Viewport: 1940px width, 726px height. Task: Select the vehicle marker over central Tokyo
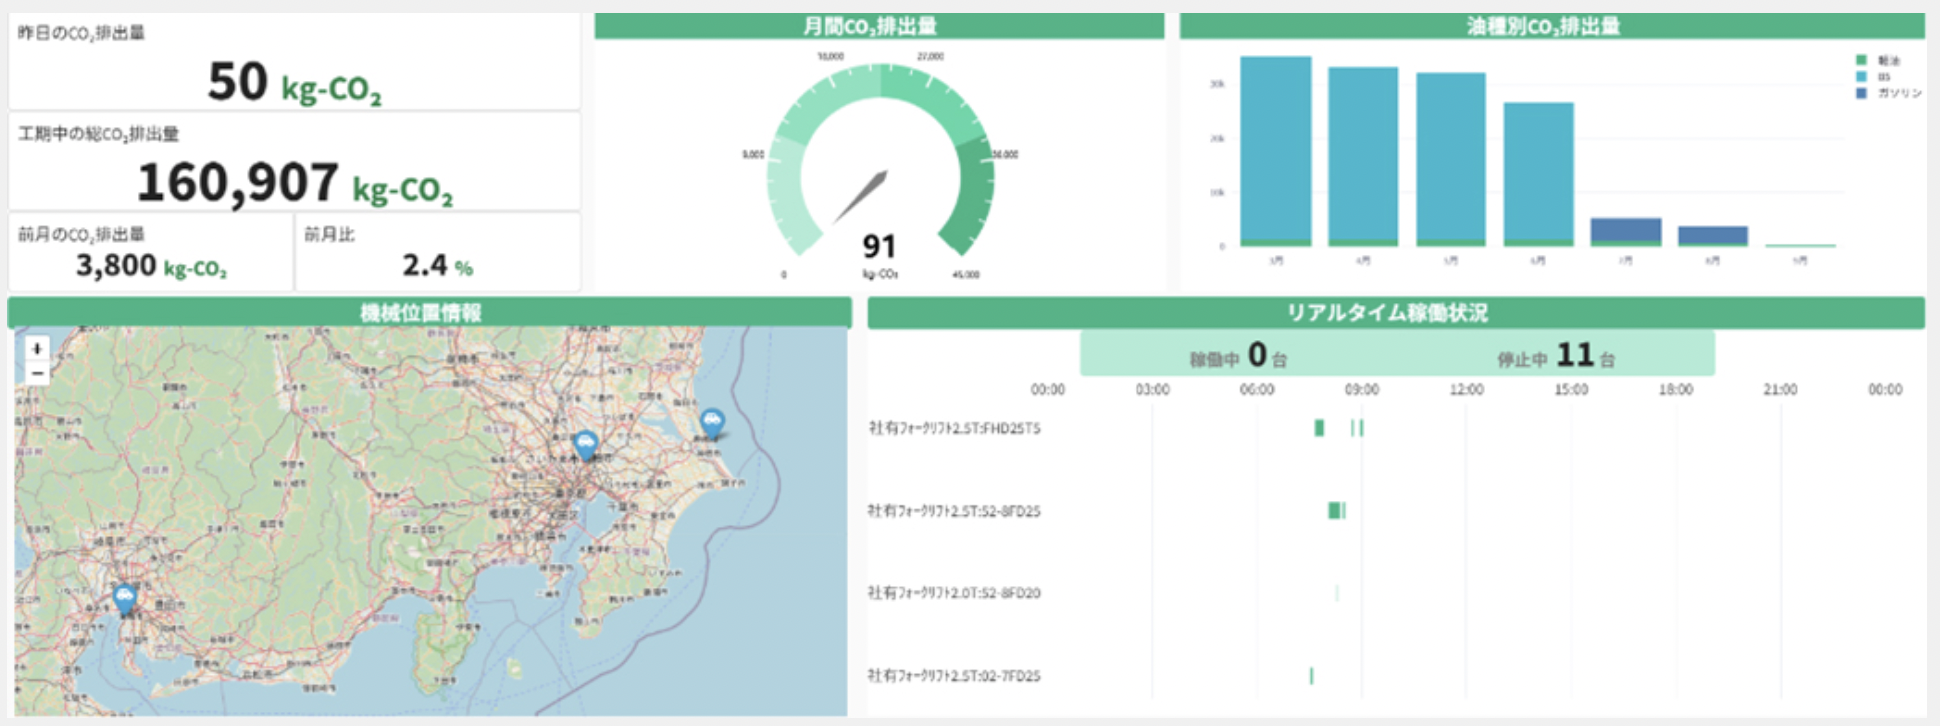tap(585, 444)
